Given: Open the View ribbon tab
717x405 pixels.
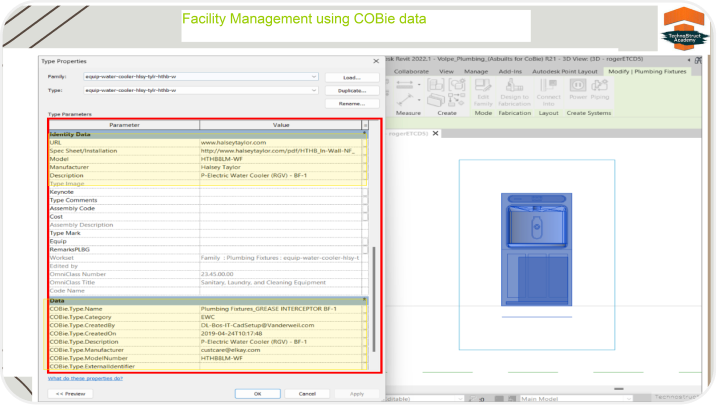Looking at the screenshot, I should coord(446,72).
